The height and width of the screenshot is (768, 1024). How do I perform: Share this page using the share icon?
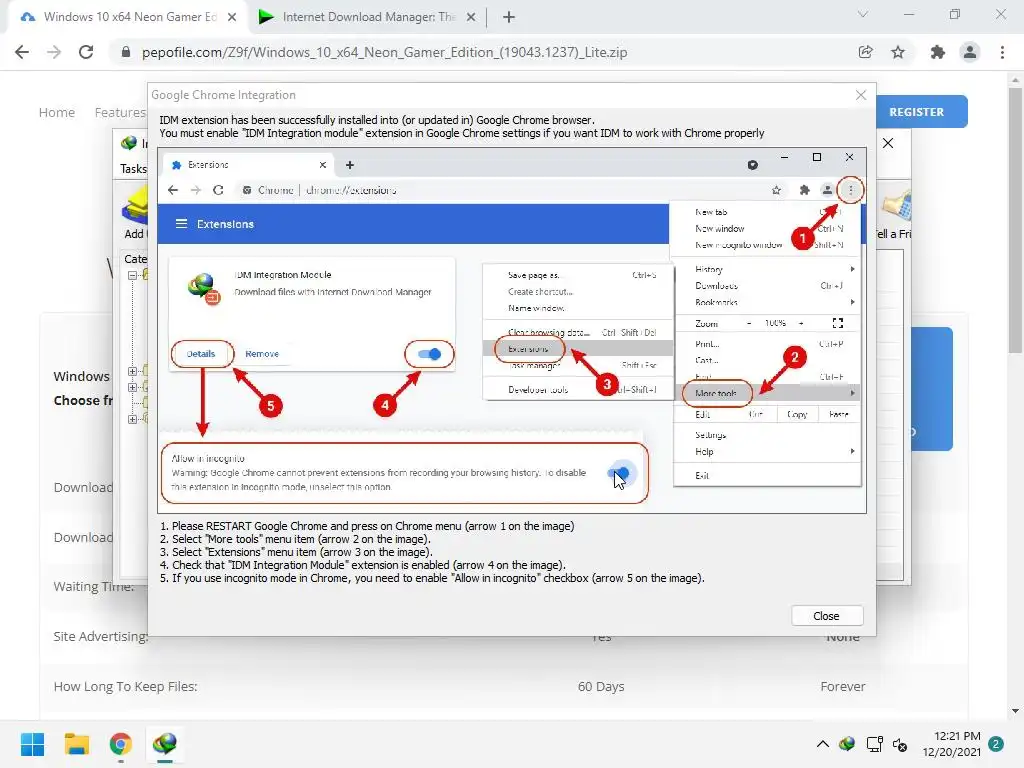(x=865, y=52)
